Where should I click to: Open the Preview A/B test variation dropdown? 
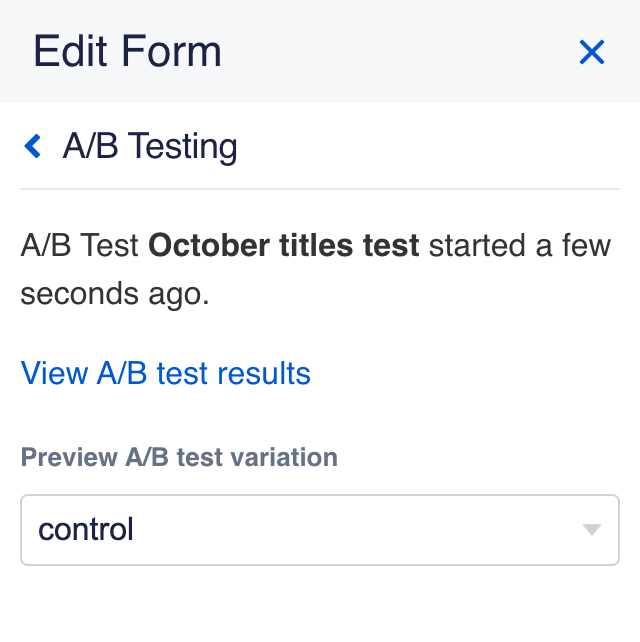point(319,529)
